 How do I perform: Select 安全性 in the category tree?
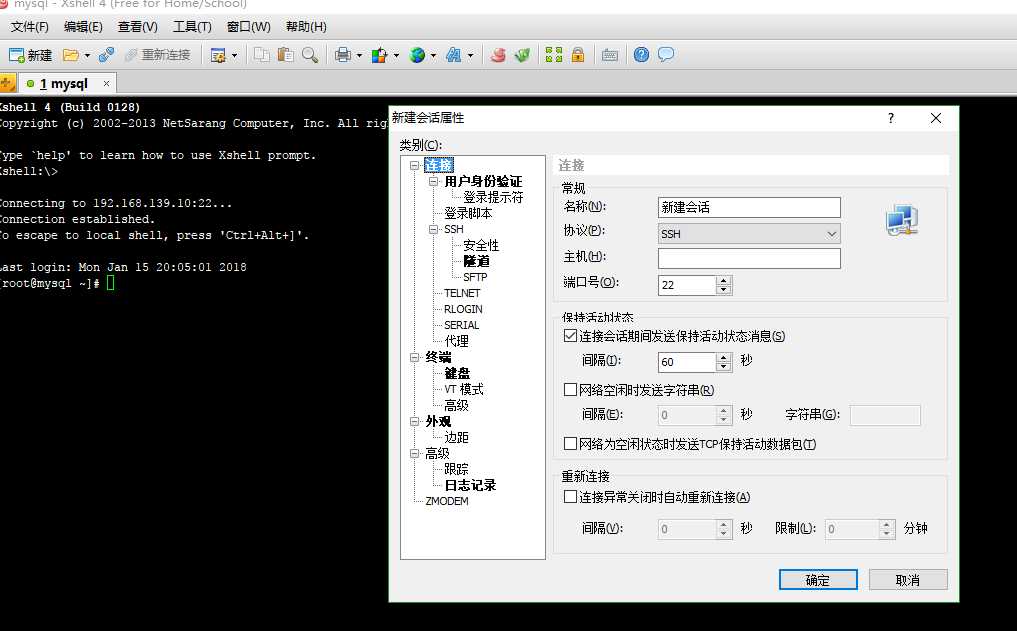pyautogui.click(x=481, y=245)
